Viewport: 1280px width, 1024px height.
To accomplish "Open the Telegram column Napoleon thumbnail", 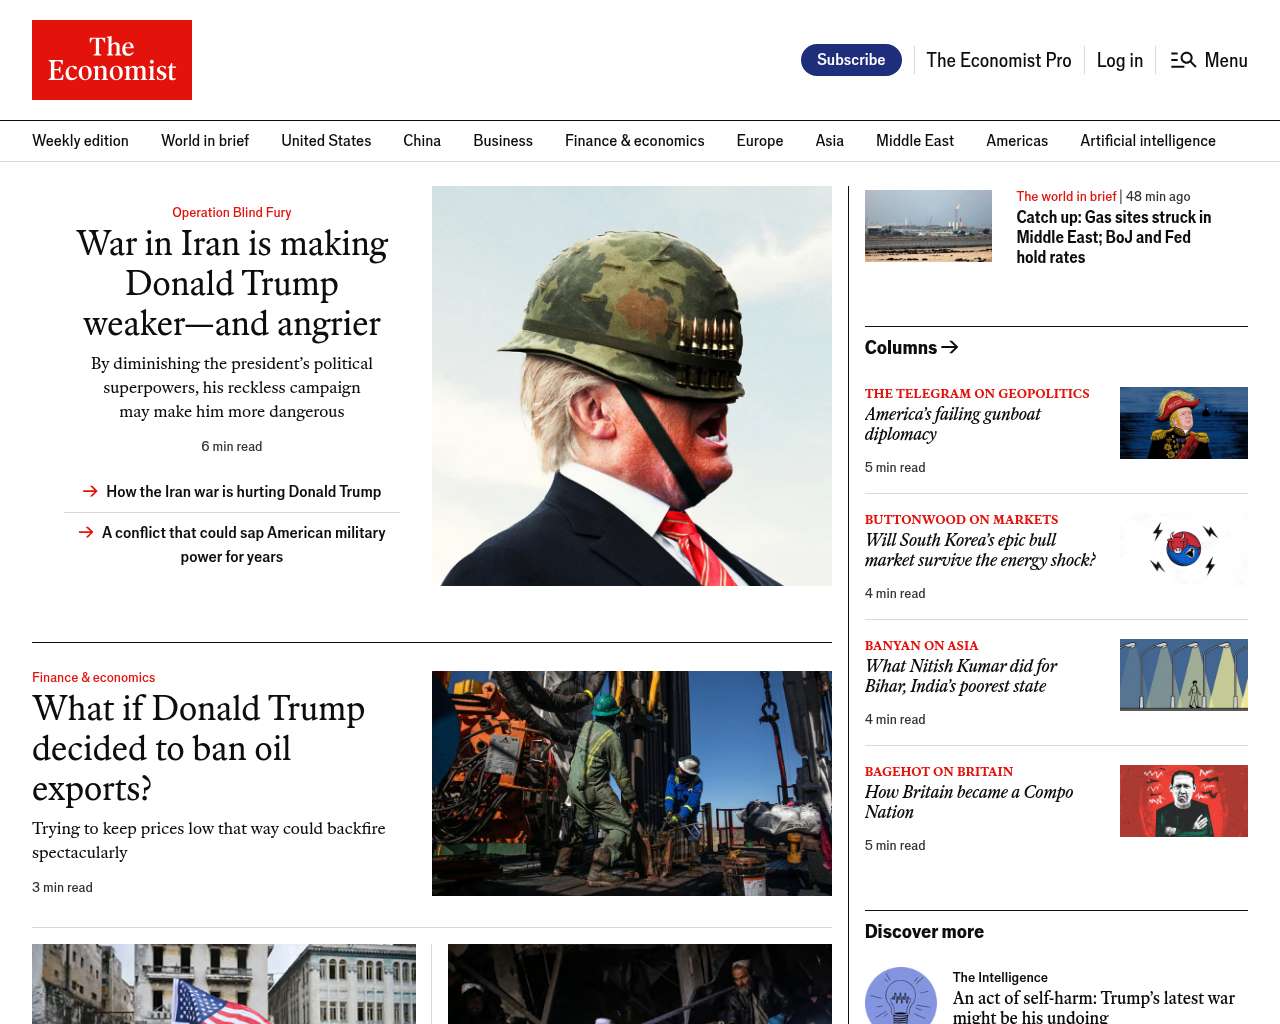I will [1184, 423].
